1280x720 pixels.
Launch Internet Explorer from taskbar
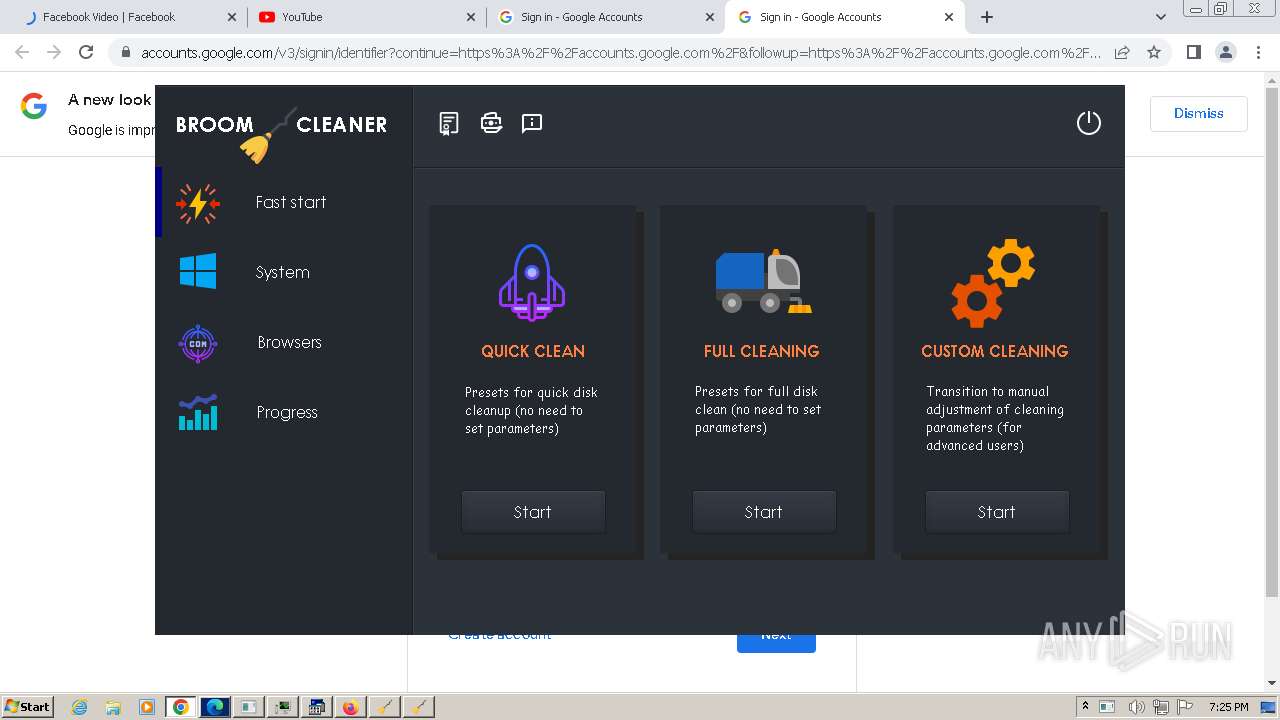click(79, 707)
